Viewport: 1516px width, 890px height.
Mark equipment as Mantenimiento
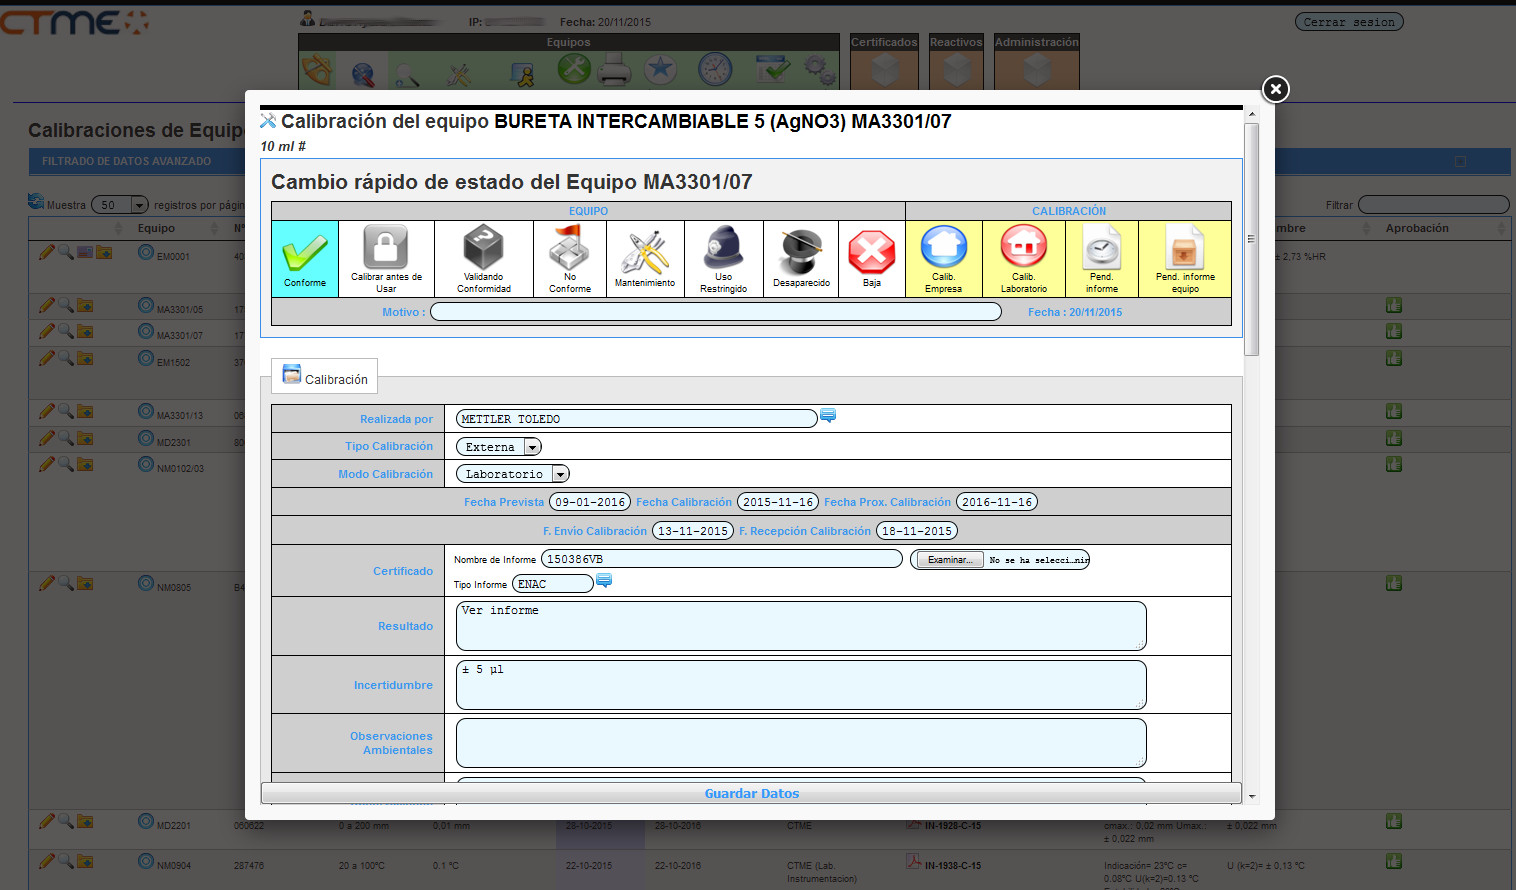pos(645,251)
